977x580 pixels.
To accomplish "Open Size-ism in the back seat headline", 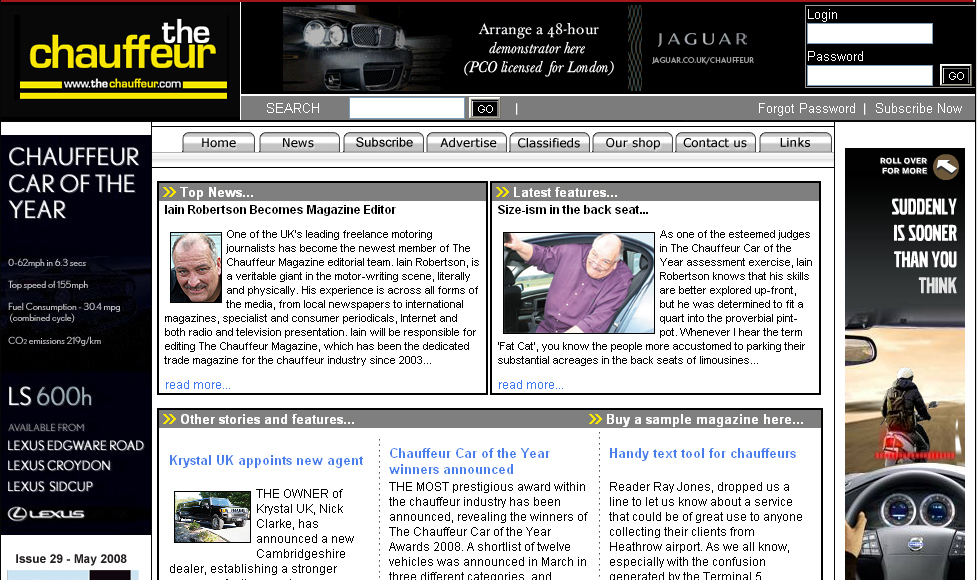I will coord(573,210).
